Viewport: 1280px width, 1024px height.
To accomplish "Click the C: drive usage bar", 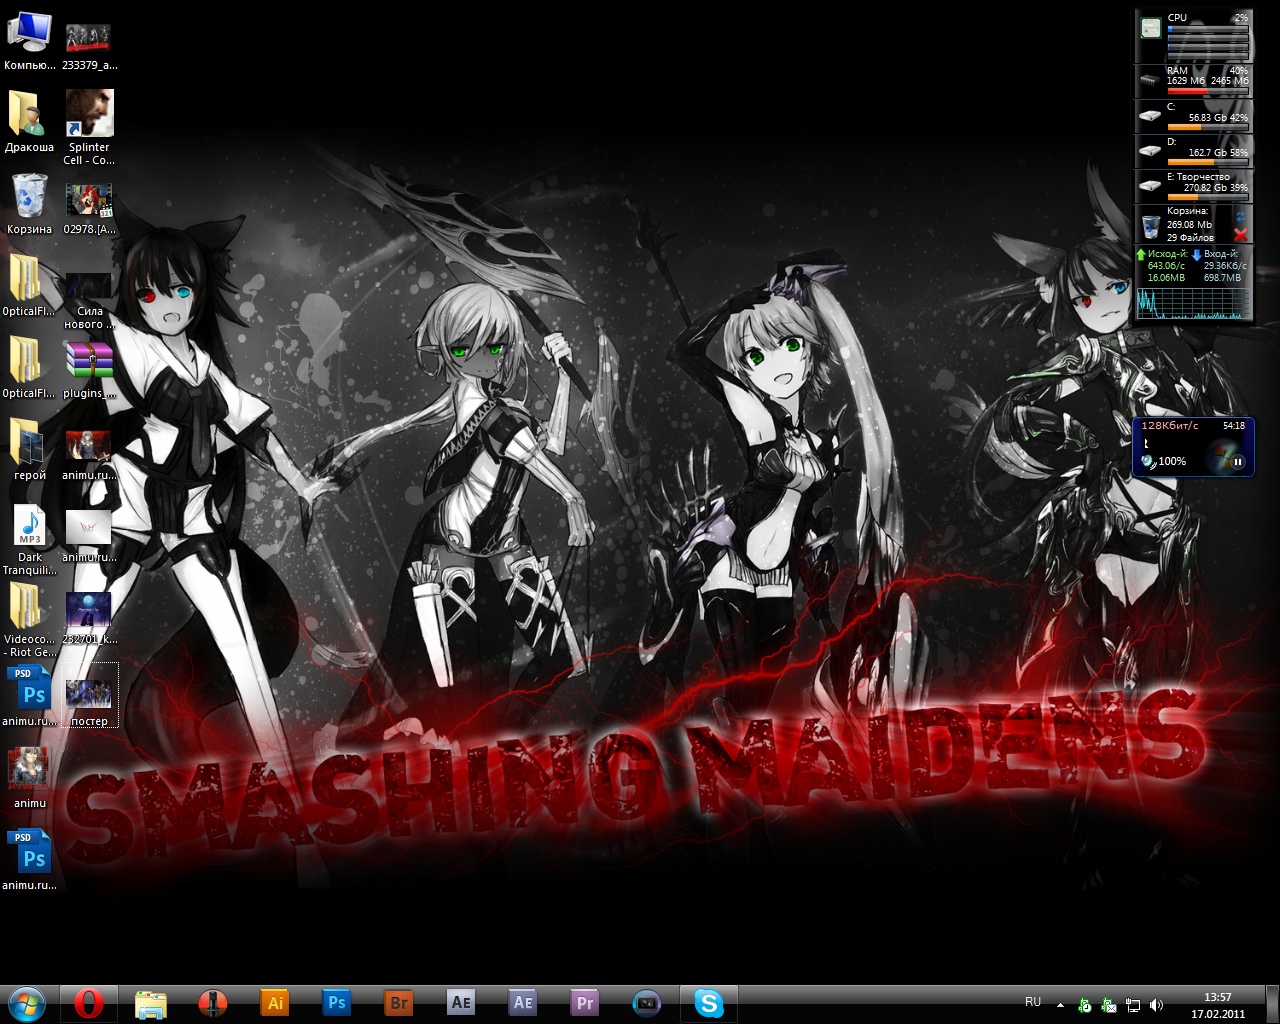I will pos(1208,127).
